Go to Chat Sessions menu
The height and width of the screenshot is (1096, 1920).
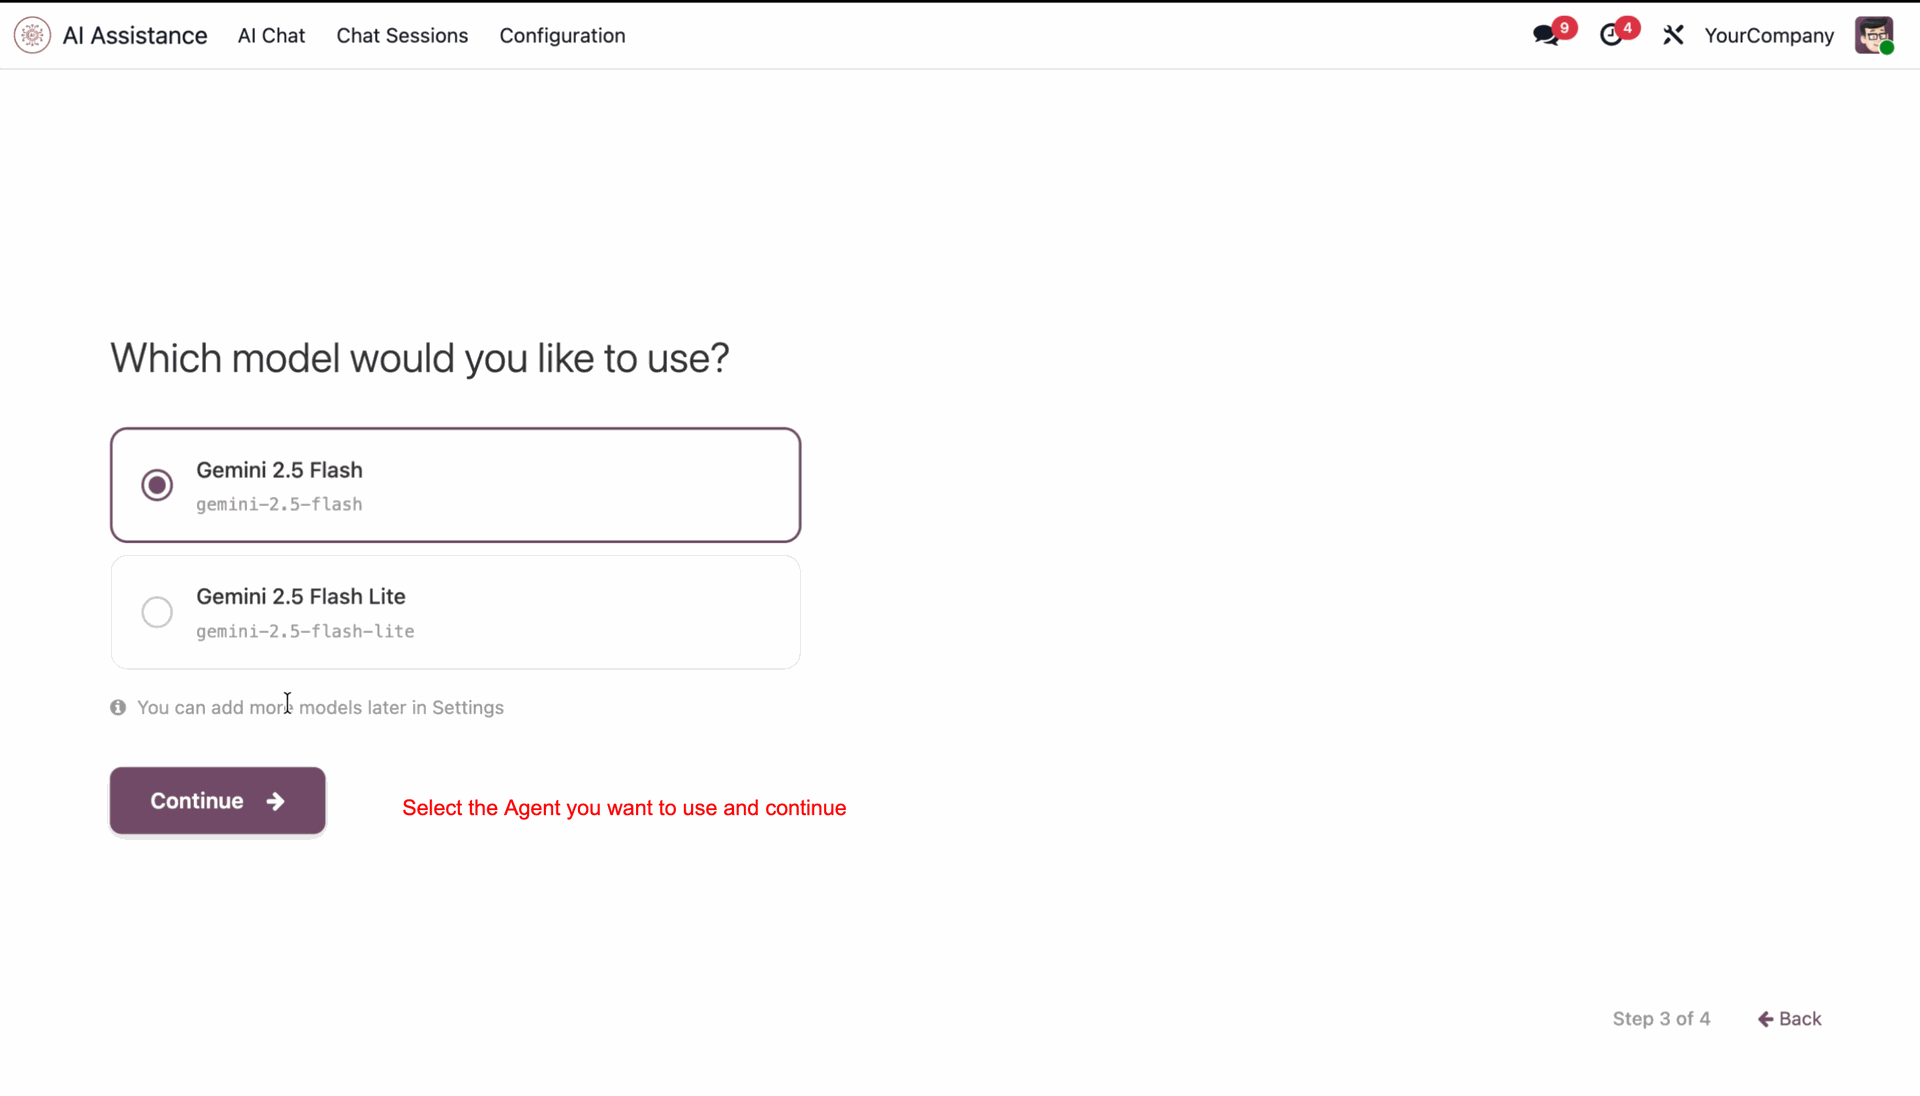coord(402,36)
